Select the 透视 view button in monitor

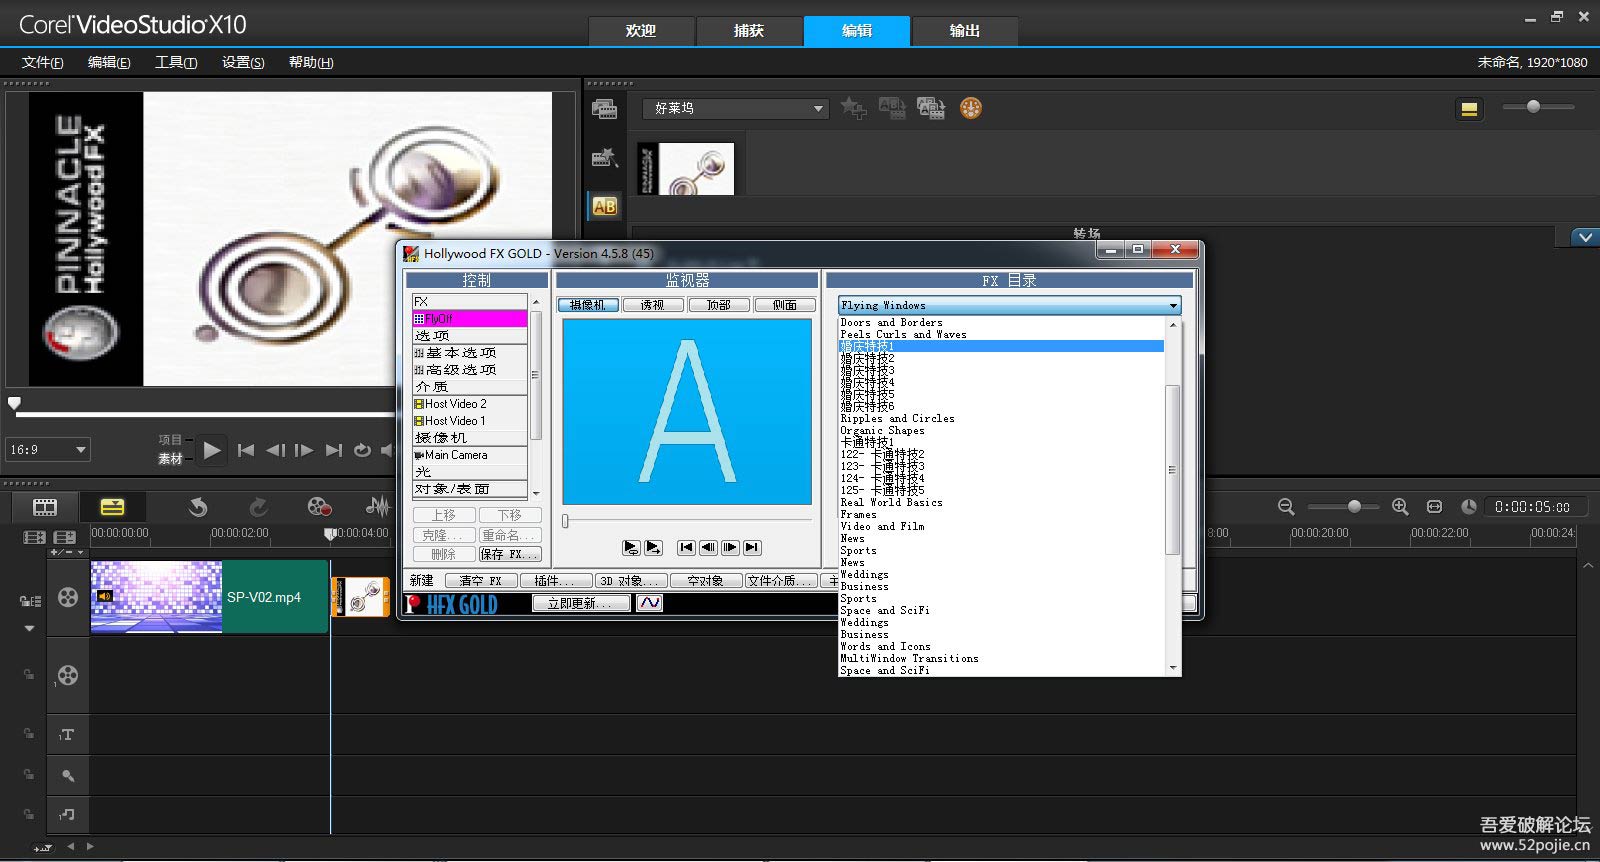pyautogui.click(x=653, y=305)
